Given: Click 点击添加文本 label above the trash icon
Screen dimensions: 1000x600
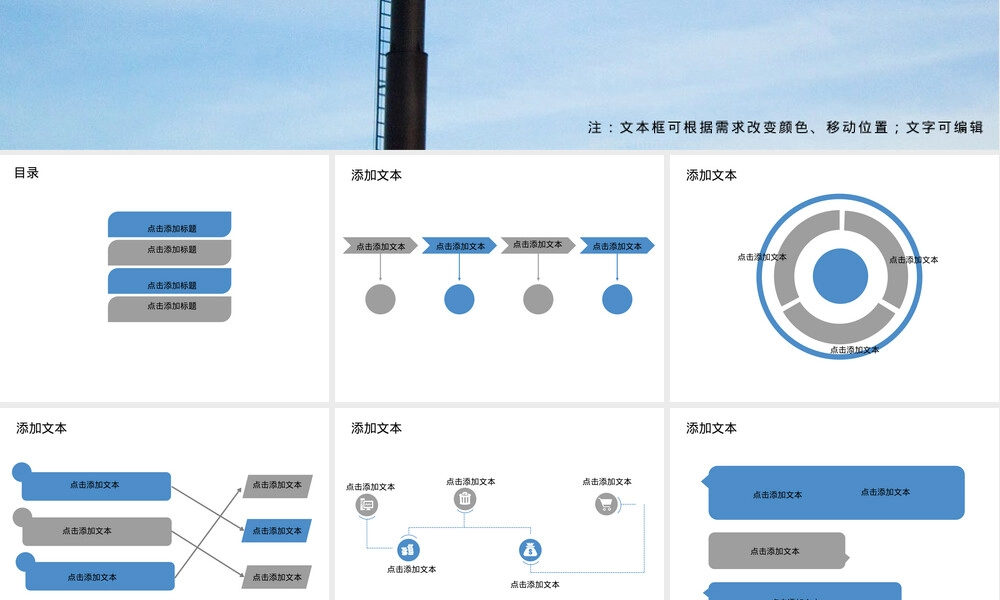Looking at the screenshot, I should tap(471, 481).
